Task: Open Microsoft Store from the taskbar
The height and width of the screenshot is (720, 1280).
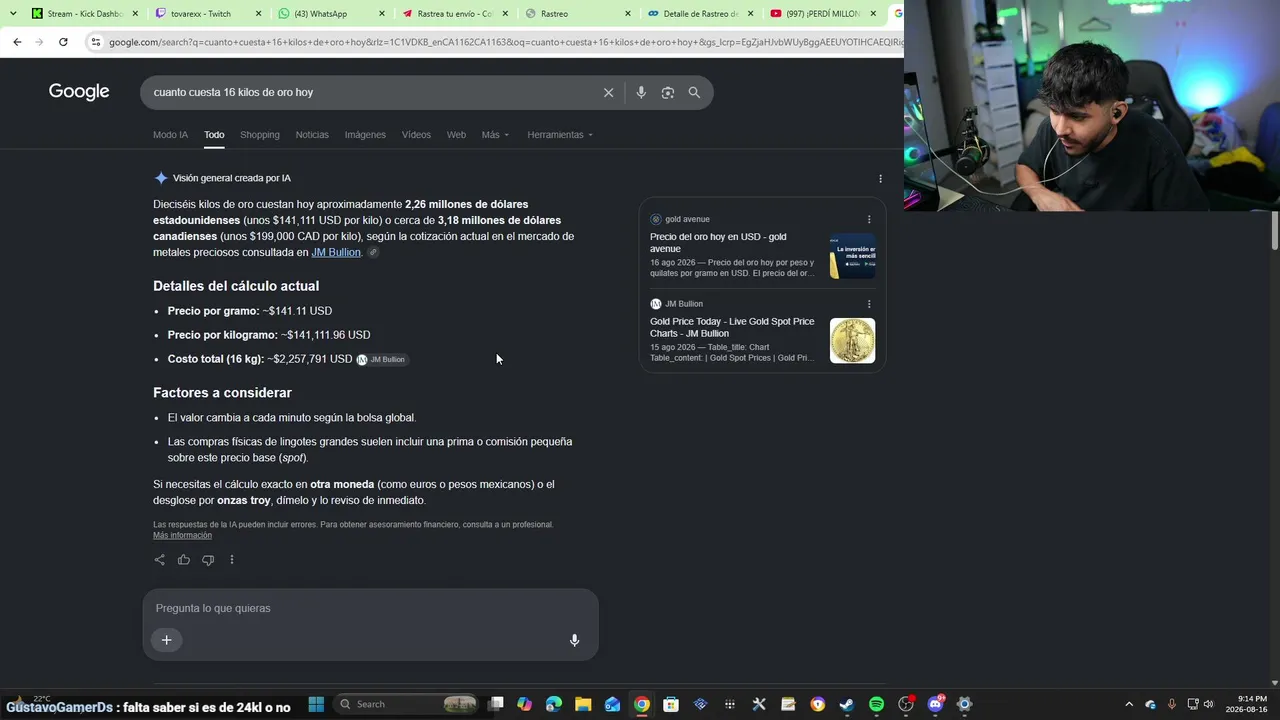Action: coord(671,704)
